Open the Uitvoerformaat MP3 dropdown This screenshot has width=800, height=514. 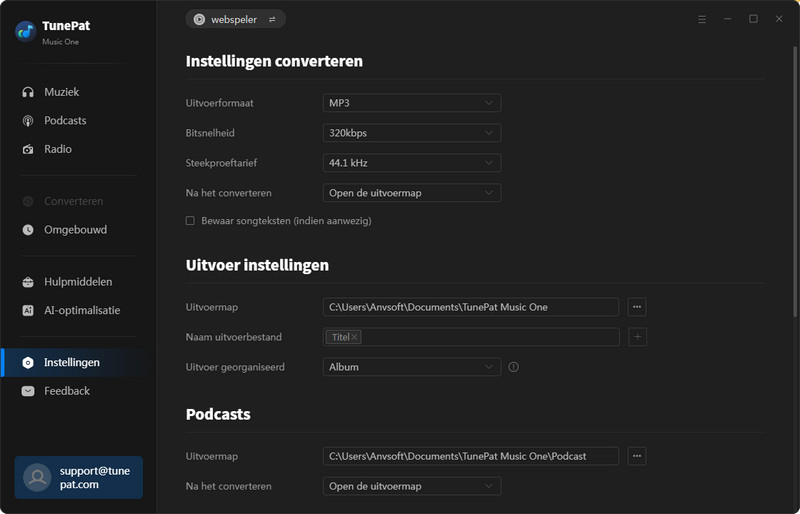pos(412,103)
